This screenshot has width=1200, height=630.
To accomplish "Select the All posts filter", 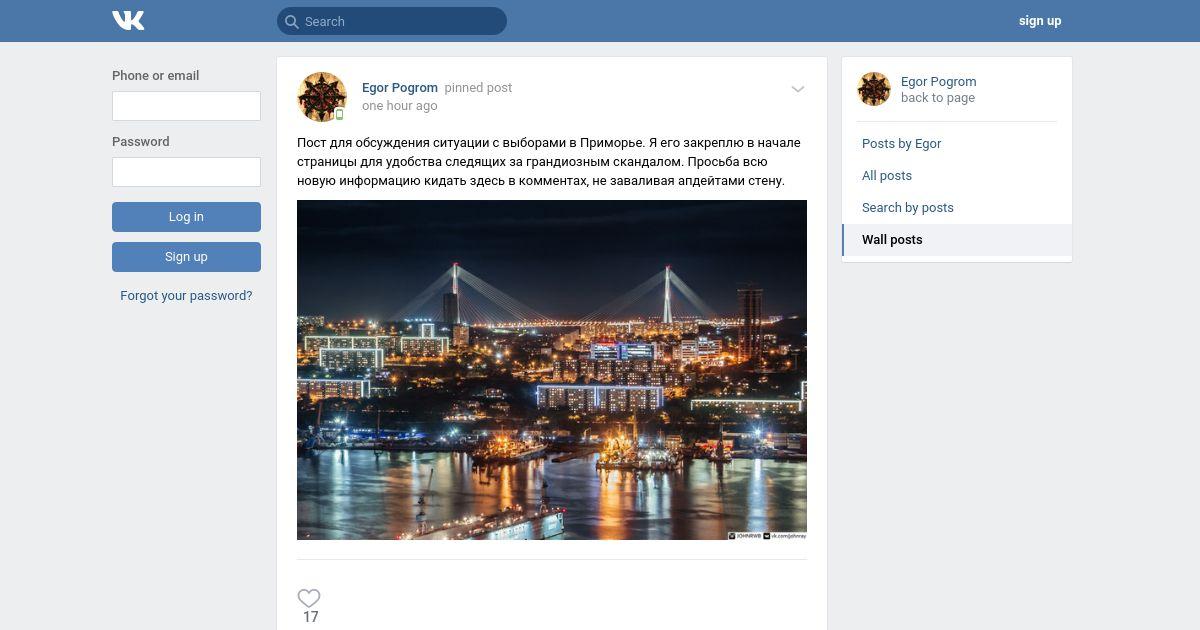I will (887, 175).
